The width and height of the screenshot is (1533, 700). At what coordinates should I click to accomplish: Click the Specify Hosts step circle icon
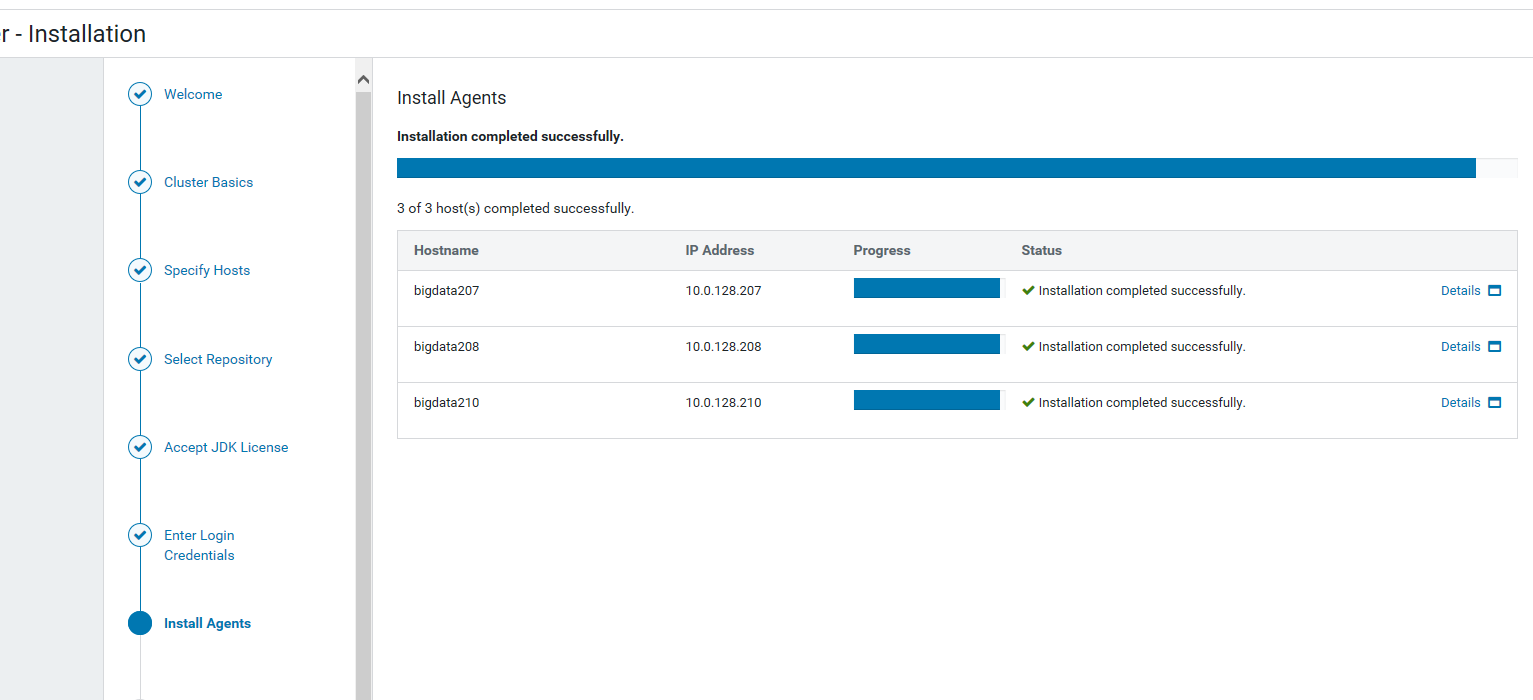(140, 270)
